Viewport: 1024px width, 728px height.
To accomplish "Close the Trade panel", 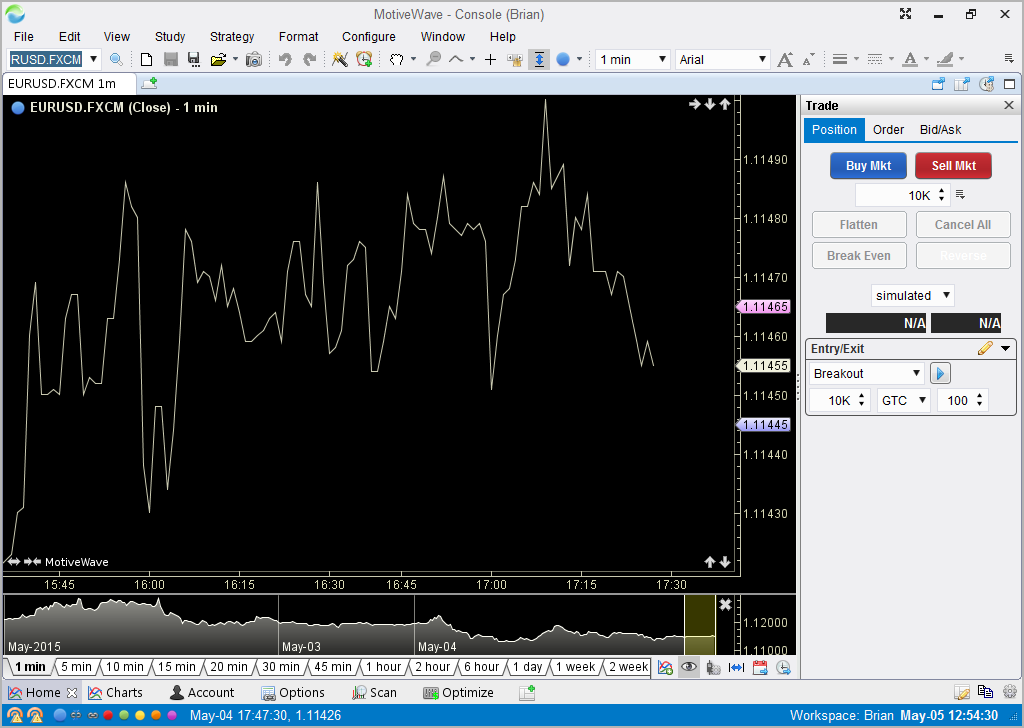I will [1009, 105].
